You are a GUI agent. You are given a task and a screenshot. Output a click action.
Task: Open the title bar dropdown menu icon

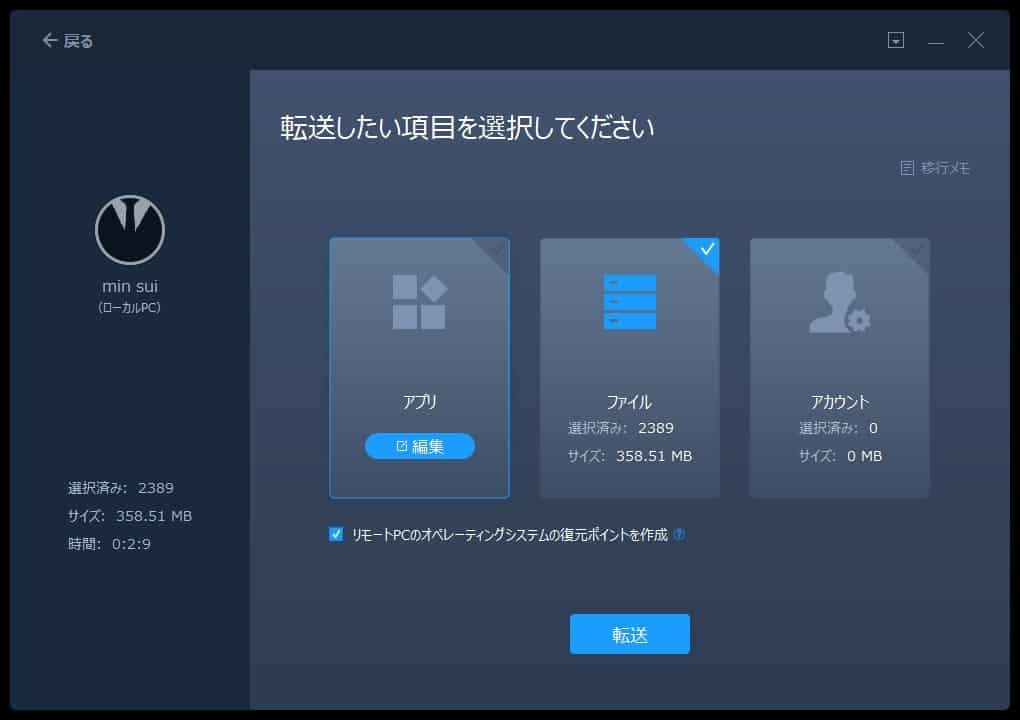coord(896,40)
